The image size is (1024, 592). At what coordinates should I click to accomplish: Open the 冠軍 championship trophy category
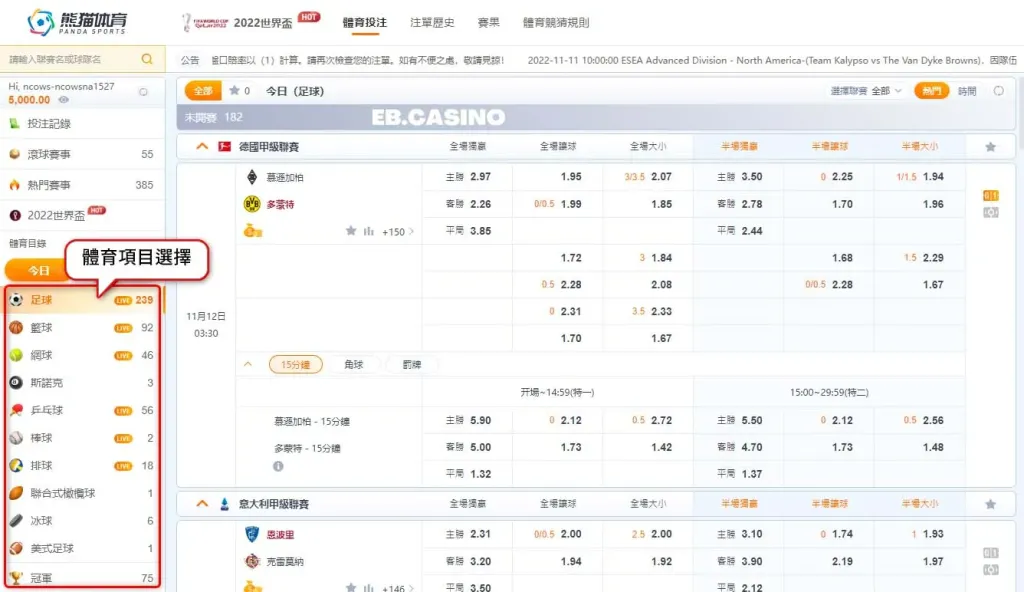(x=42, y=577)
